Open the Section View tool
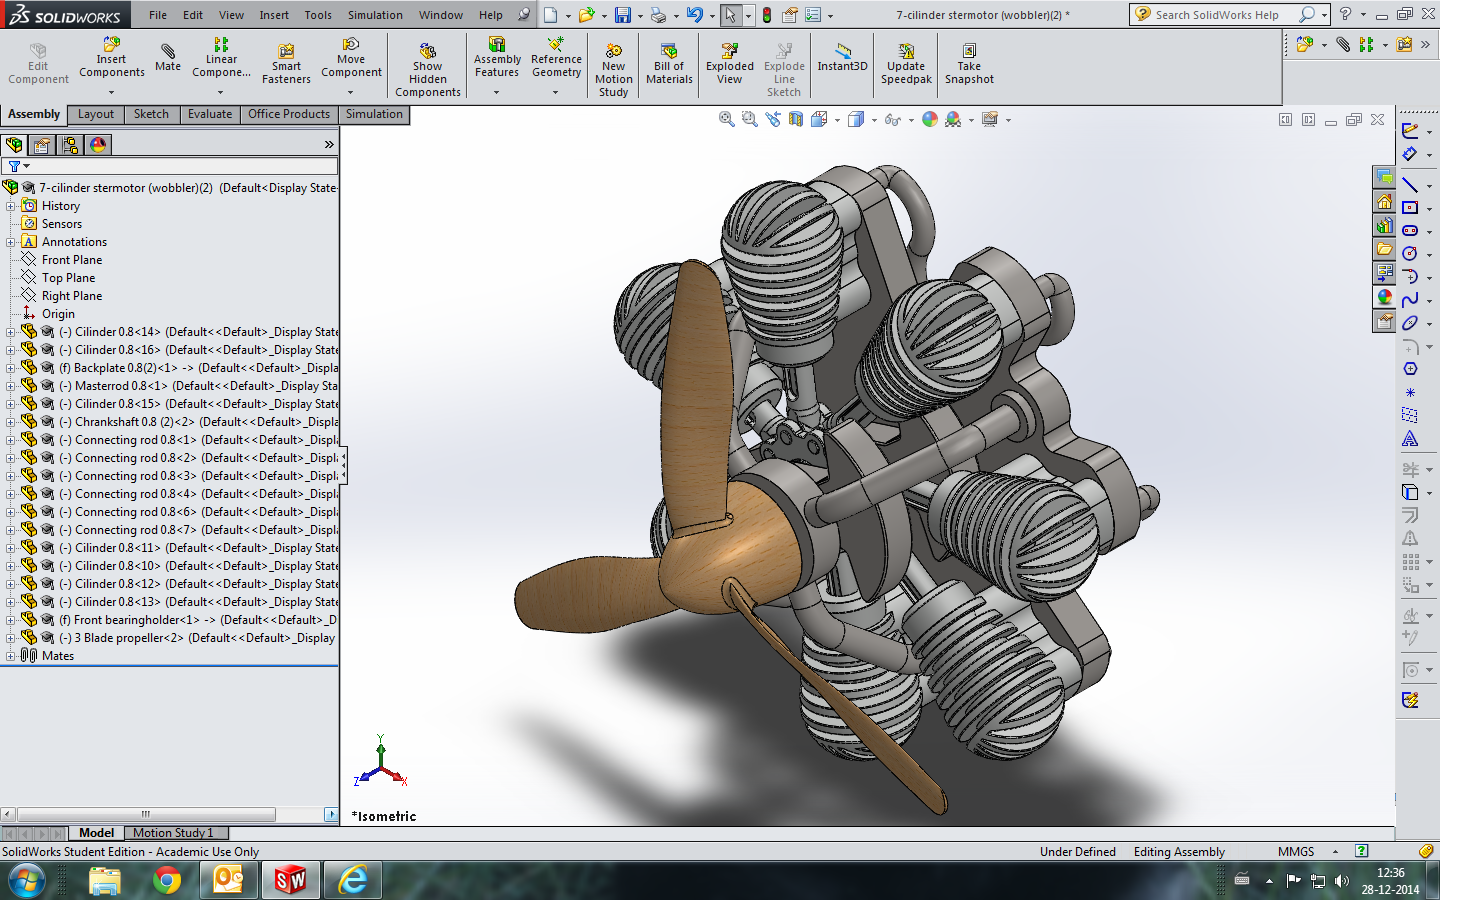This screenshot has height=900, width=1484. tap(796, 119)
